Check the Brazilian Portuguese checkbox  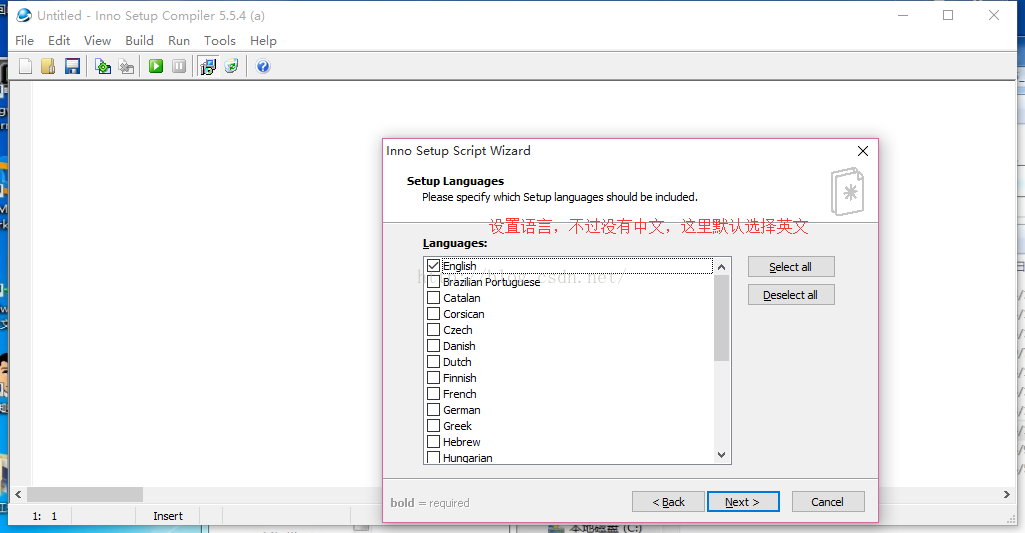(433, 282)
